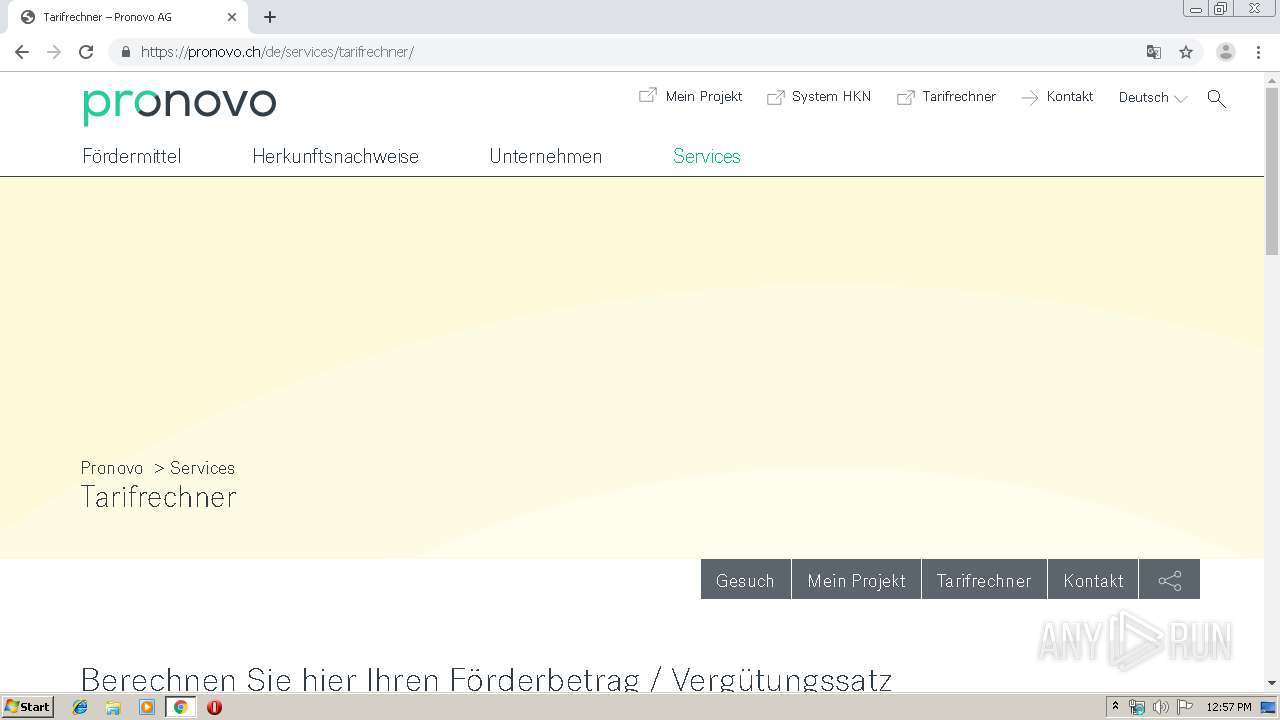Open media player taskbar icon
This screenshot has height=720, width=1280.
point(147,707)
